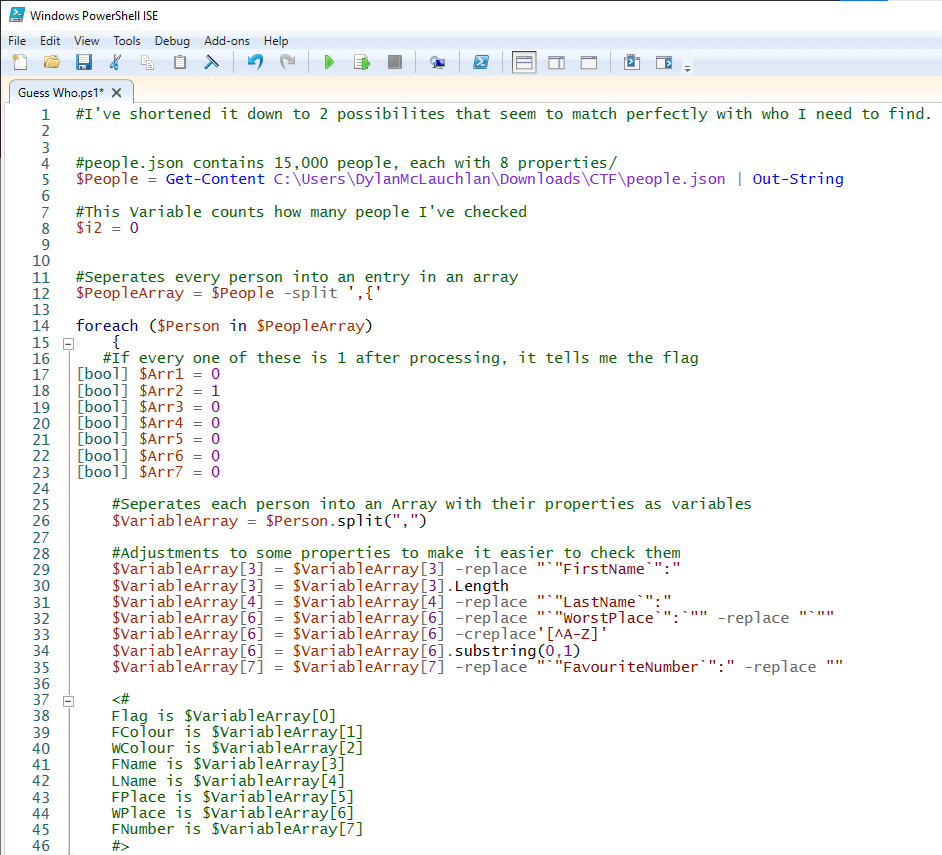Click the $Arr7 = 0 line

tap(148, 472)
